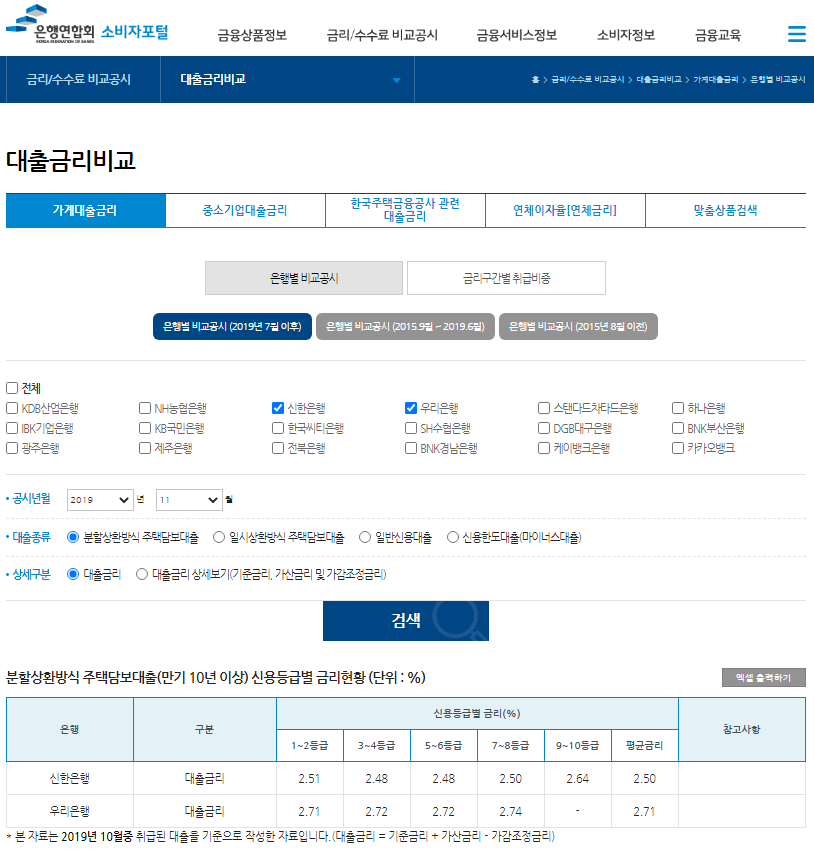Viewport: 814px width, 855px height.
Task: Select 일시상환방식 주택담보대출 radio option
Action: 219,538
